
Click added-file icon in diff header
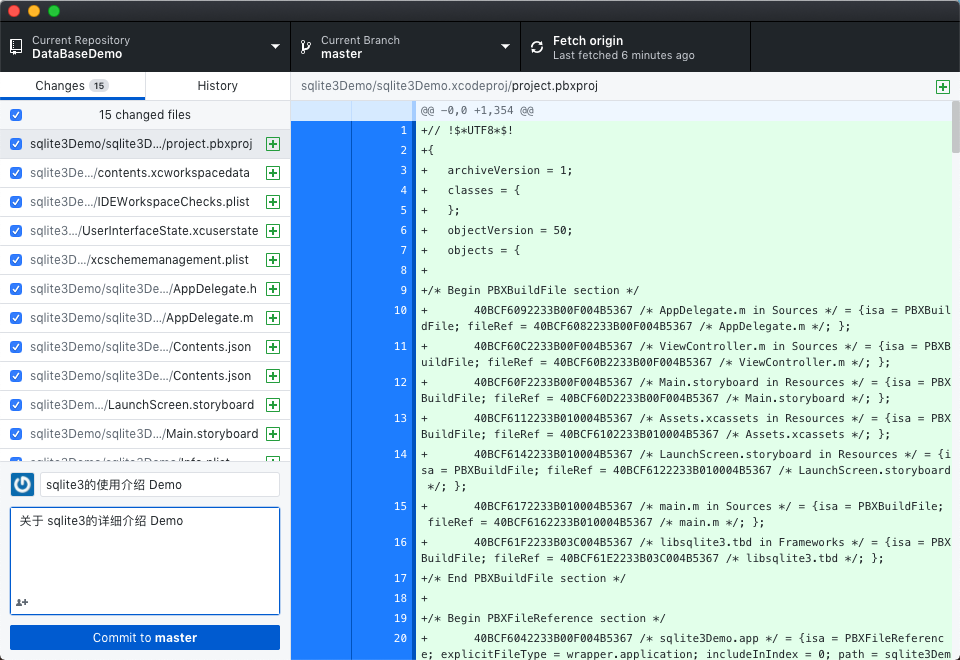943,87
